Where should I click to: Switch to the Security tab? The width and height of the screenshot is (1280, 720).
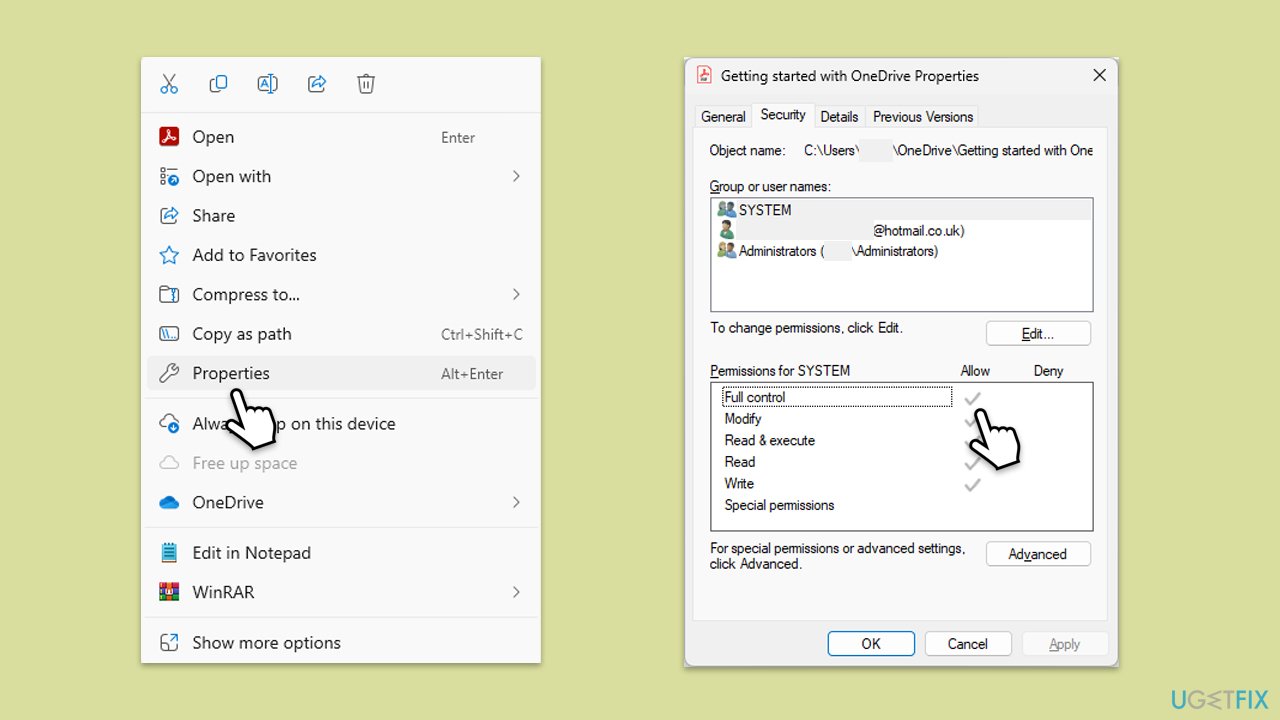coord(783,115)
